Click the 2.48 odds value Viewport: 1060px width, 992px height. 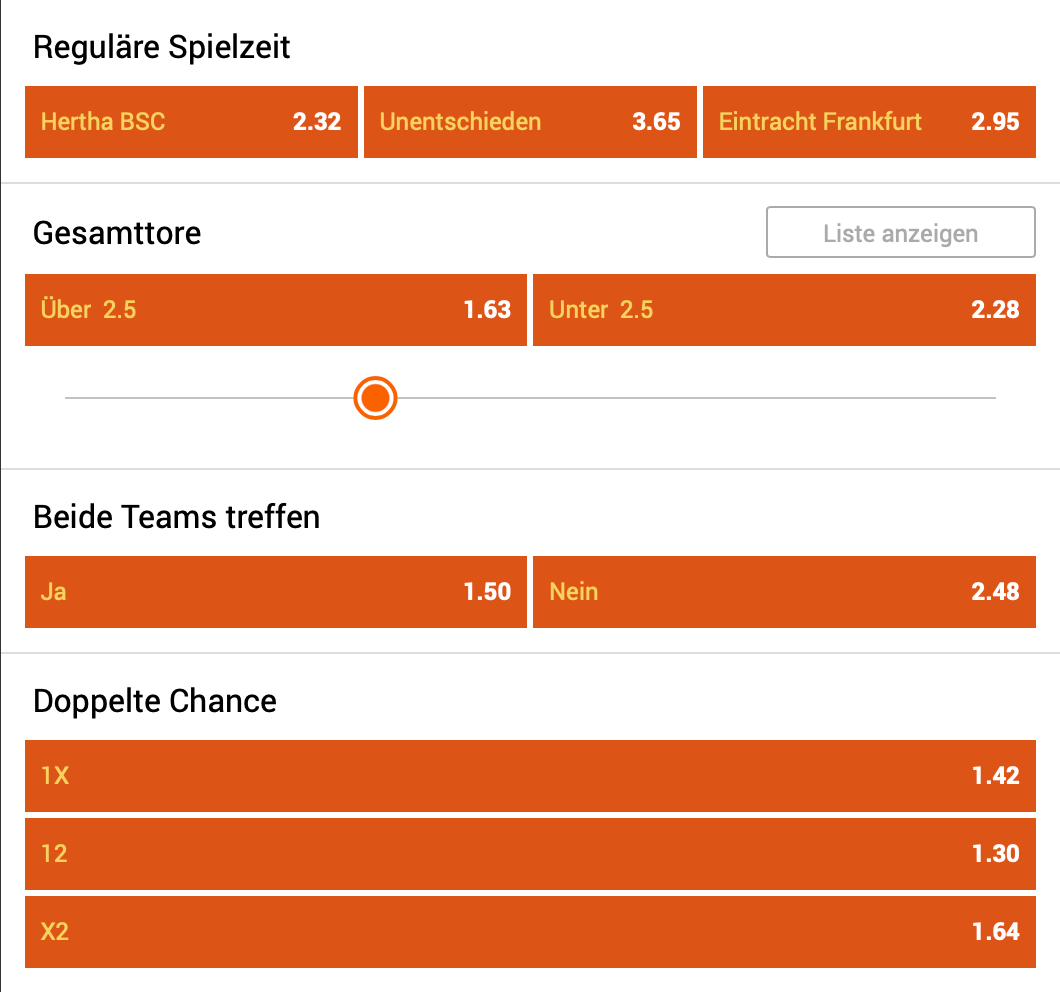[995, 592]
